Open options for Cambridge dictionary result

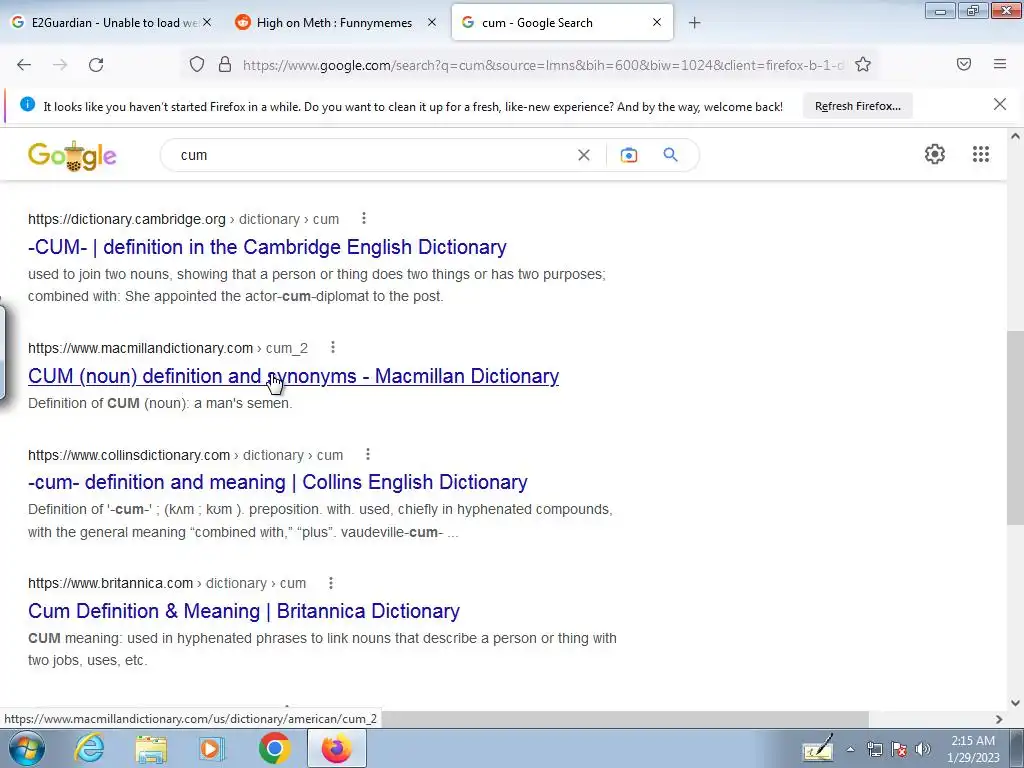coord(364,218)
